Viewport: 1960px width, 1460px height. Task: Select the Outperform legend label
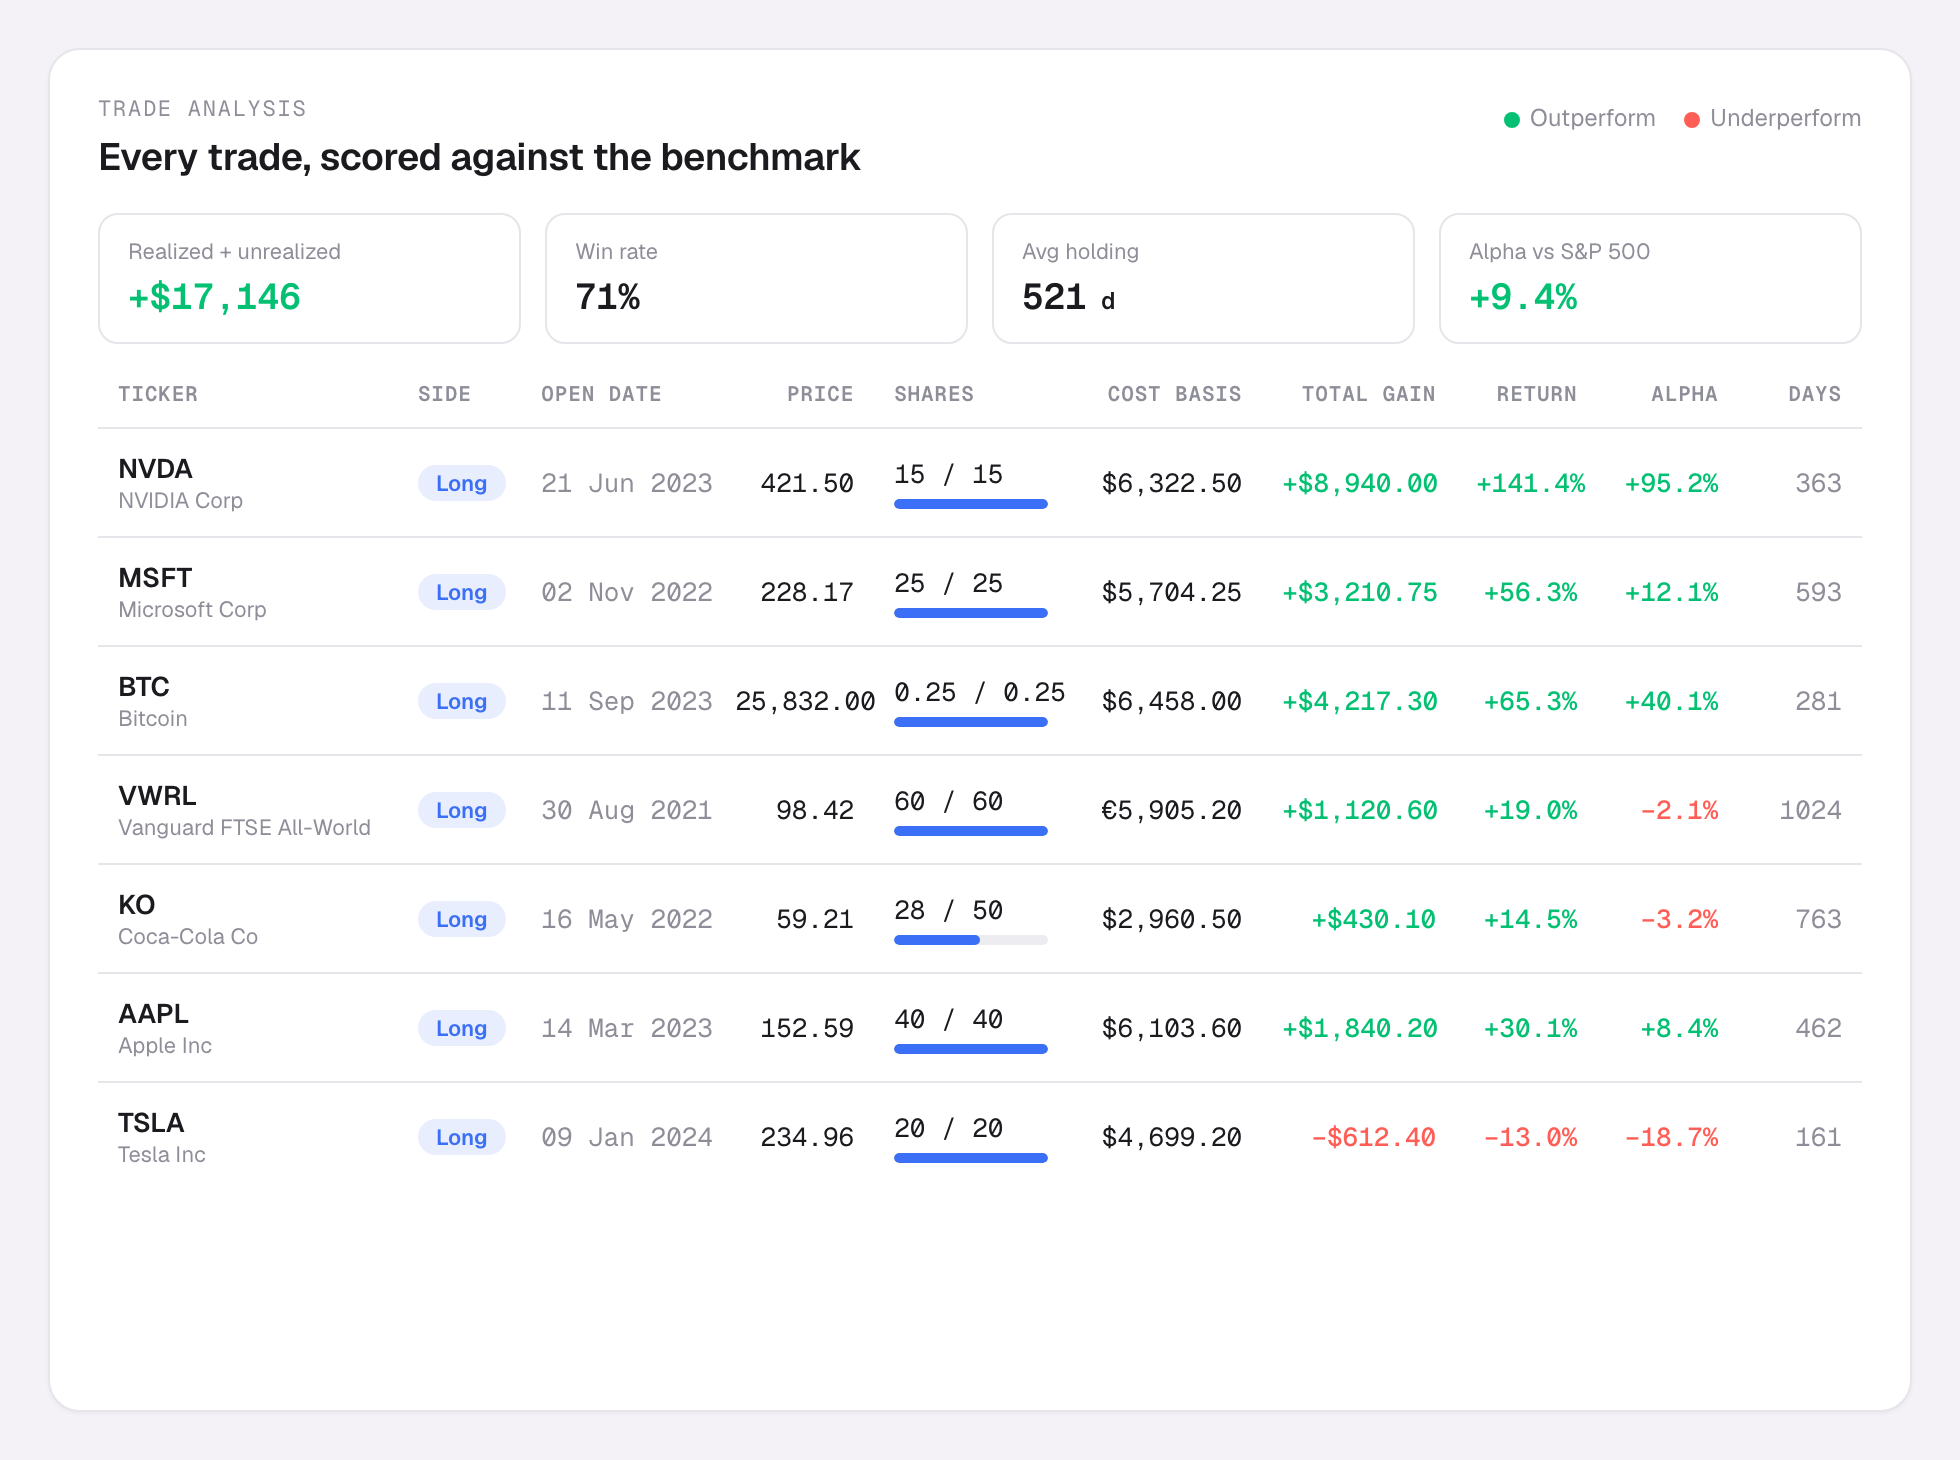[x=1592, y=118]
